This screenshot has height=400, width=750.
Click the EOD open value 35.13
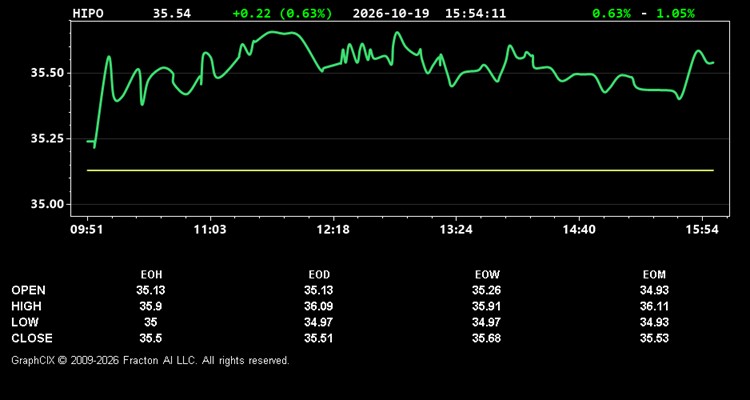319,290
